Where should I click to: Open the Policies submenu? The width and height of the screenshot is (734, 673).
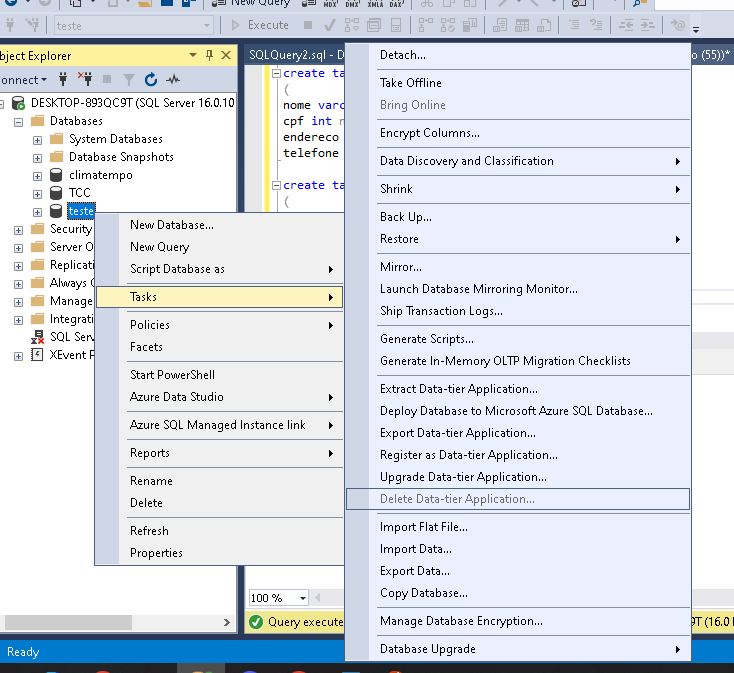coord(220,325)
